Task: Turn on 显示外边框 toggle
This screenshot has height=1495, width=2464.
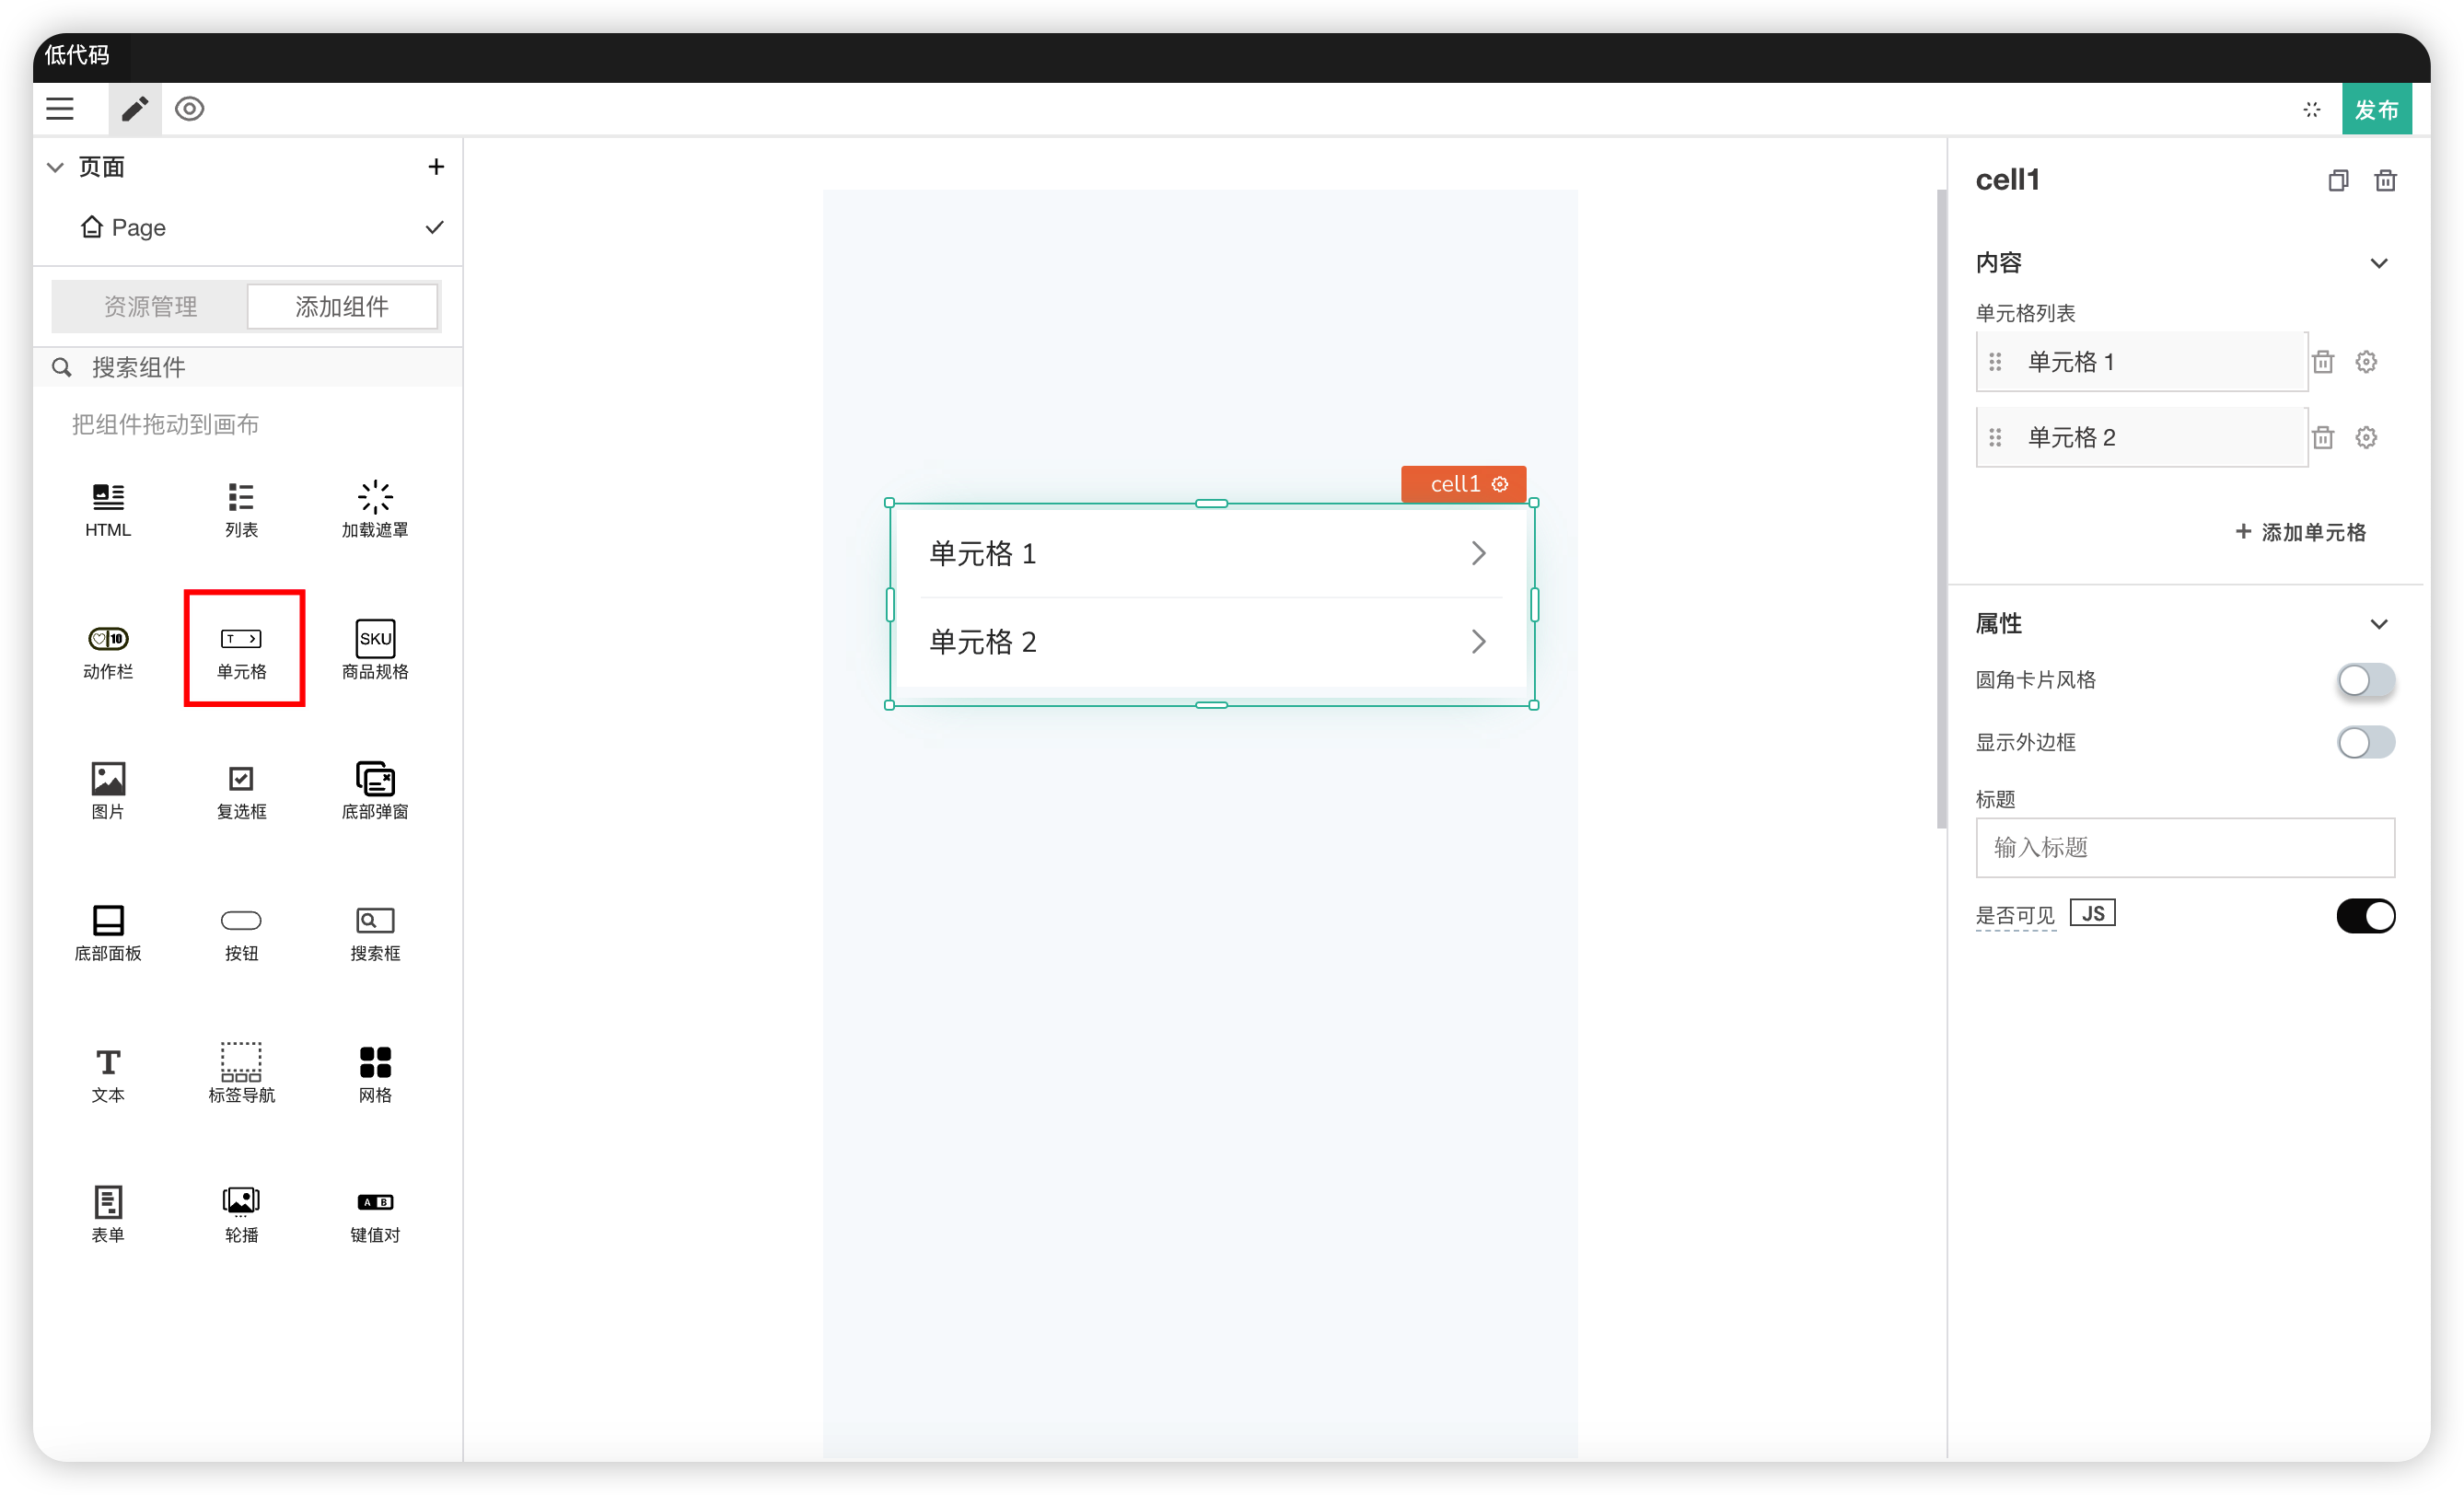Action: (2365, 743)
